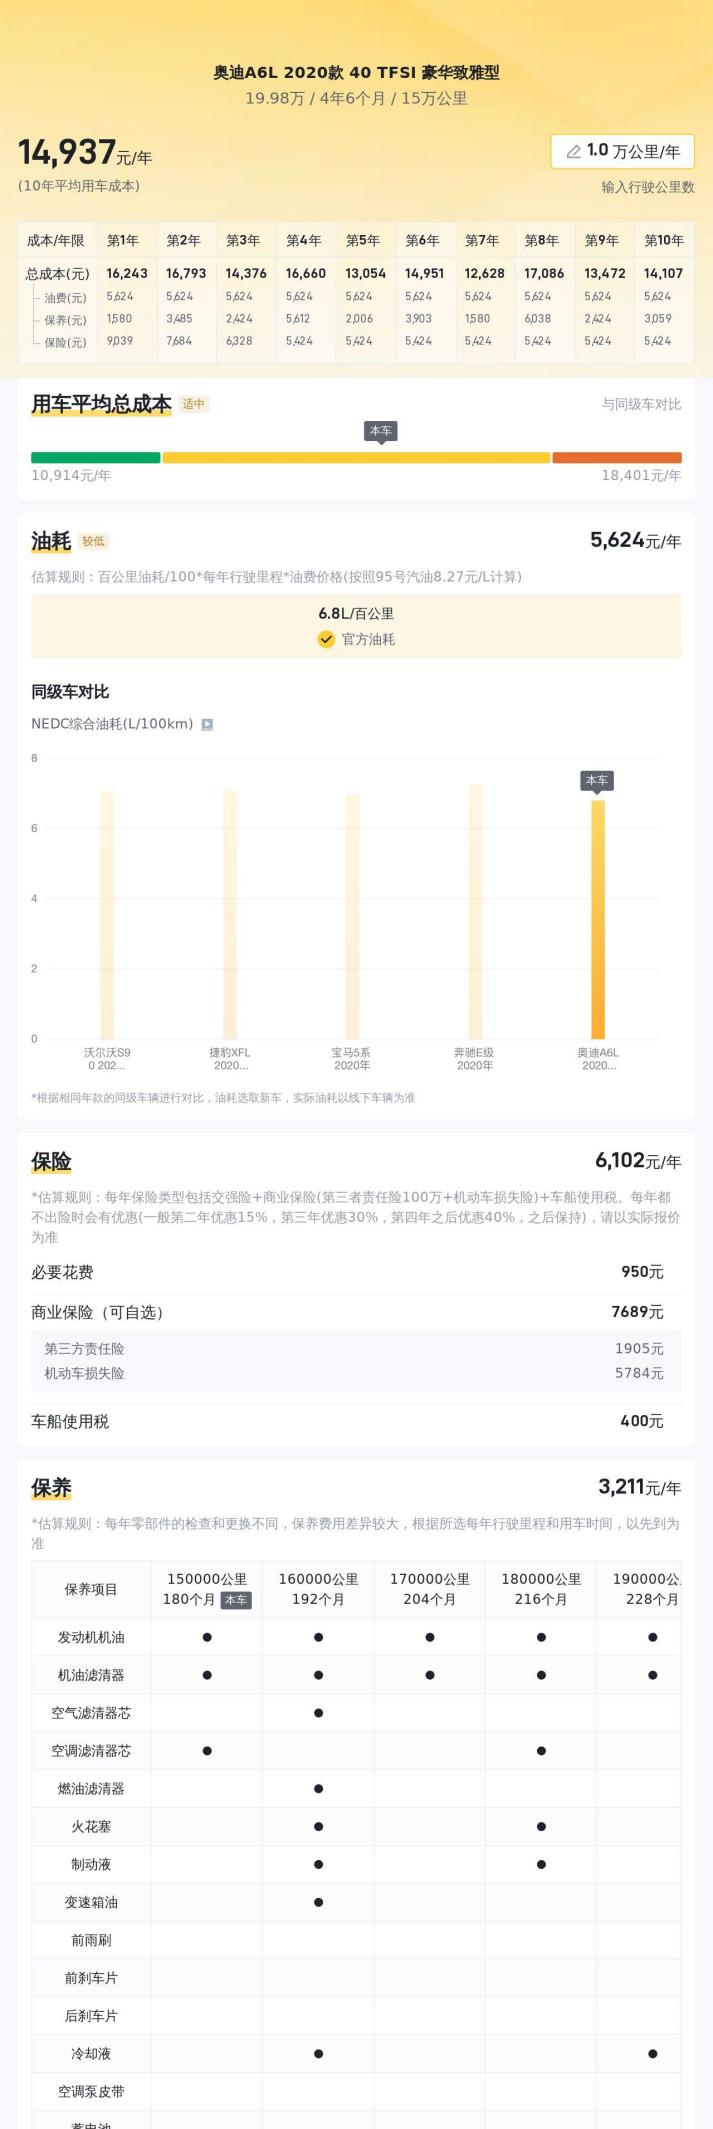Select the 第10年 column header
The image size is (713, 2129).
[x=664, y=240]
